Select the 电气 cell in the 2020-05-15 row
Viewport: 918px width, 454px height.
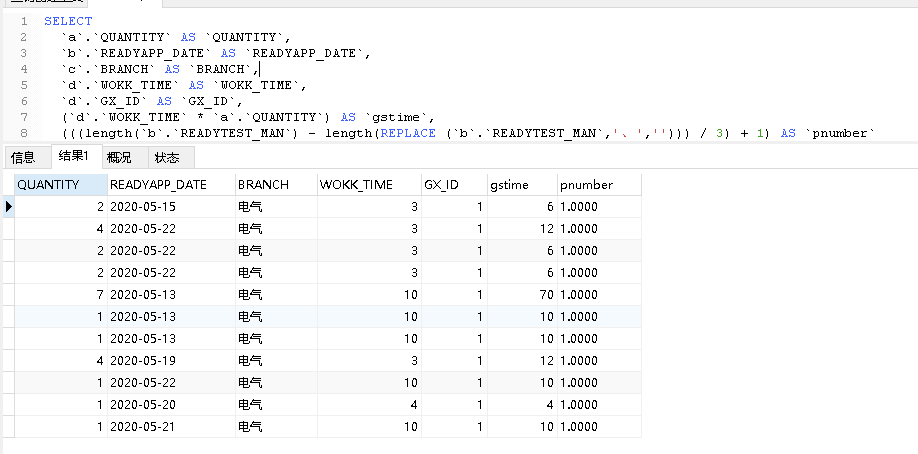276,207
